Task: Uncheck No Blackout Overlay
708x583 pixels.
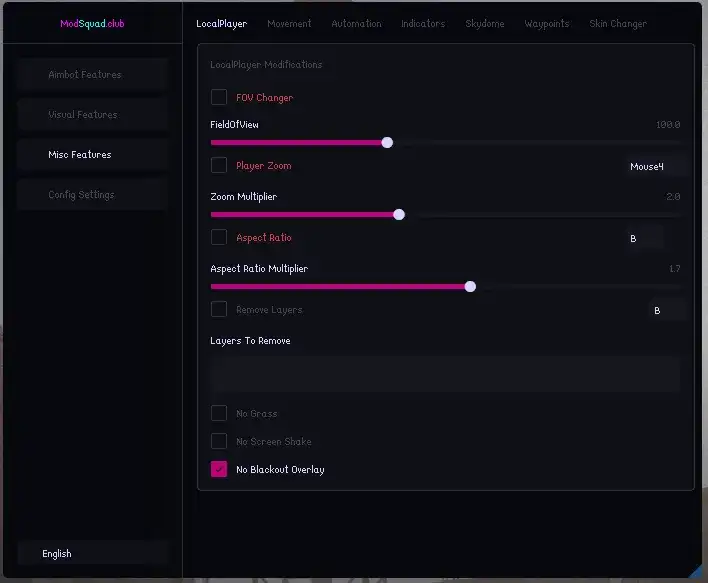Action: [219, 469]
